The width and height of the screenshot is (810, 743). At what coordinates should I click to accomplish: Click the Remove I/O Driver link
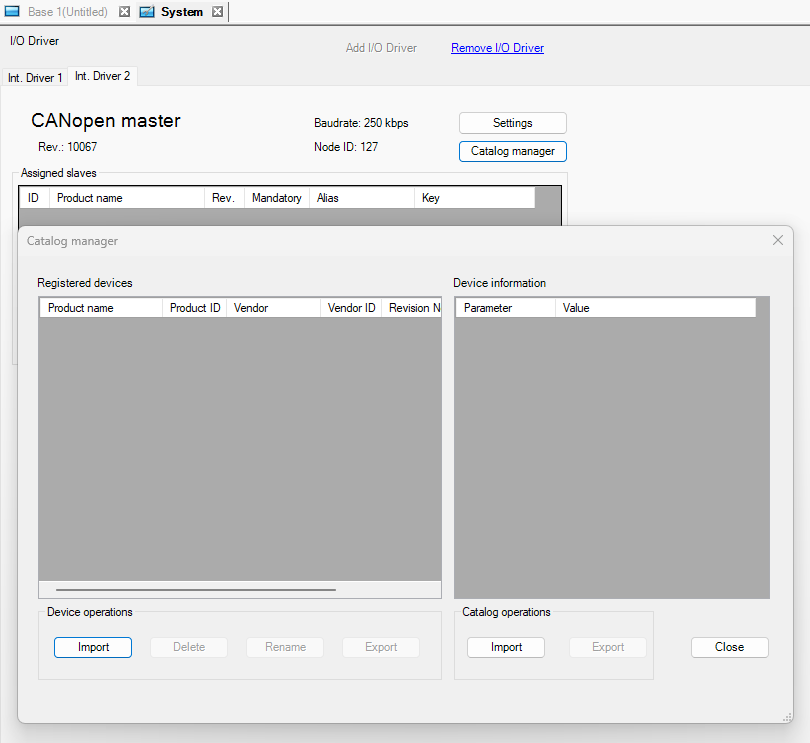[497, 48]
